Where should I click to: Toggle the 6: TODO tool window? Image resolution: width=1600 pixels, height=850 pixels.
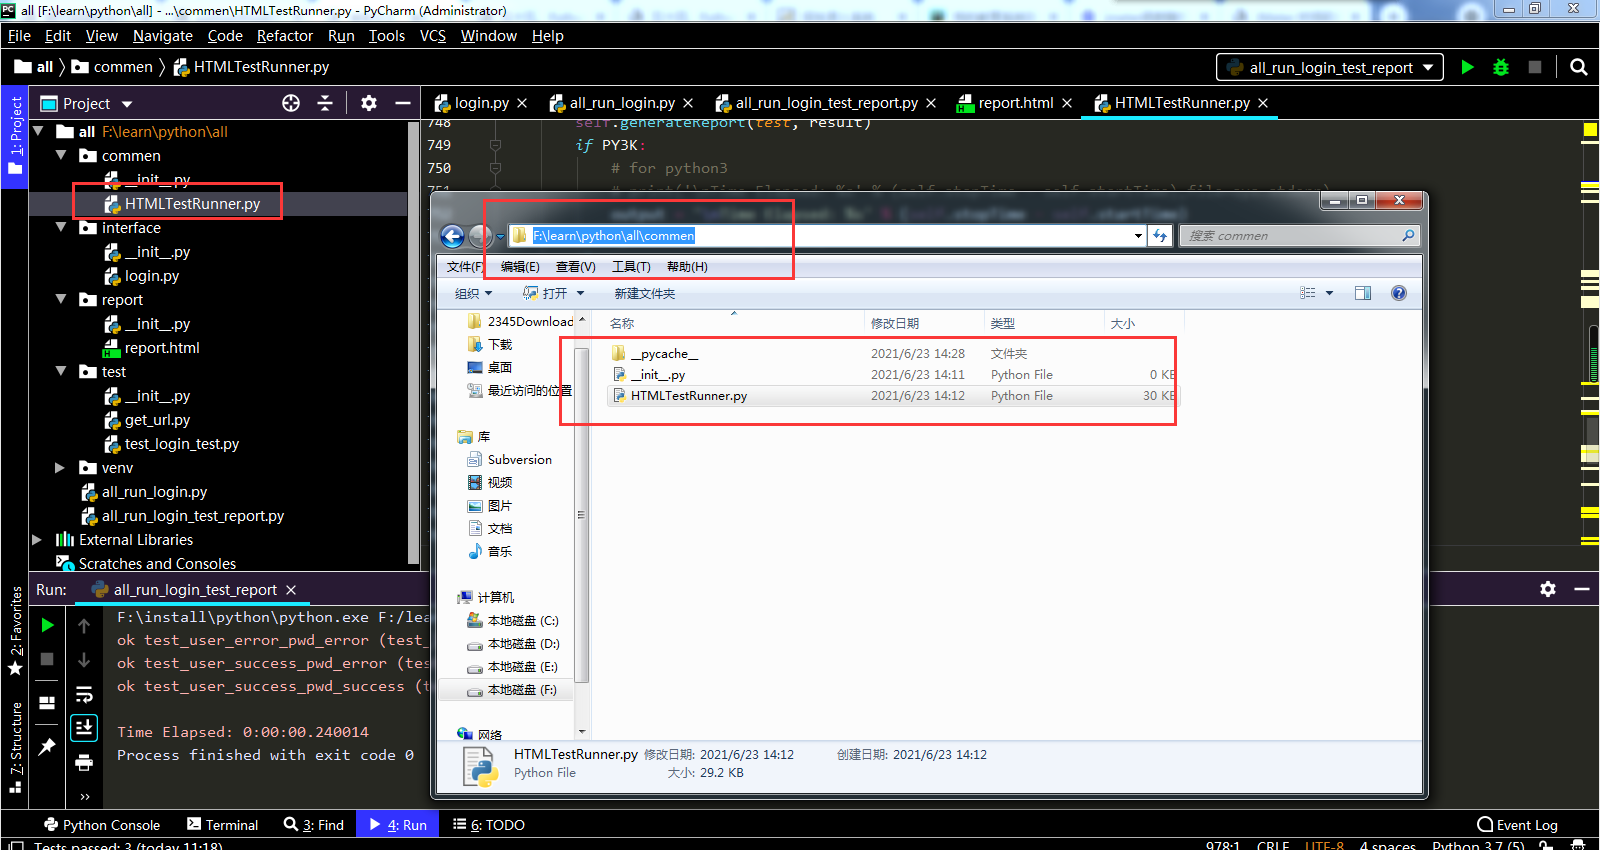click(x=488, y=825)
